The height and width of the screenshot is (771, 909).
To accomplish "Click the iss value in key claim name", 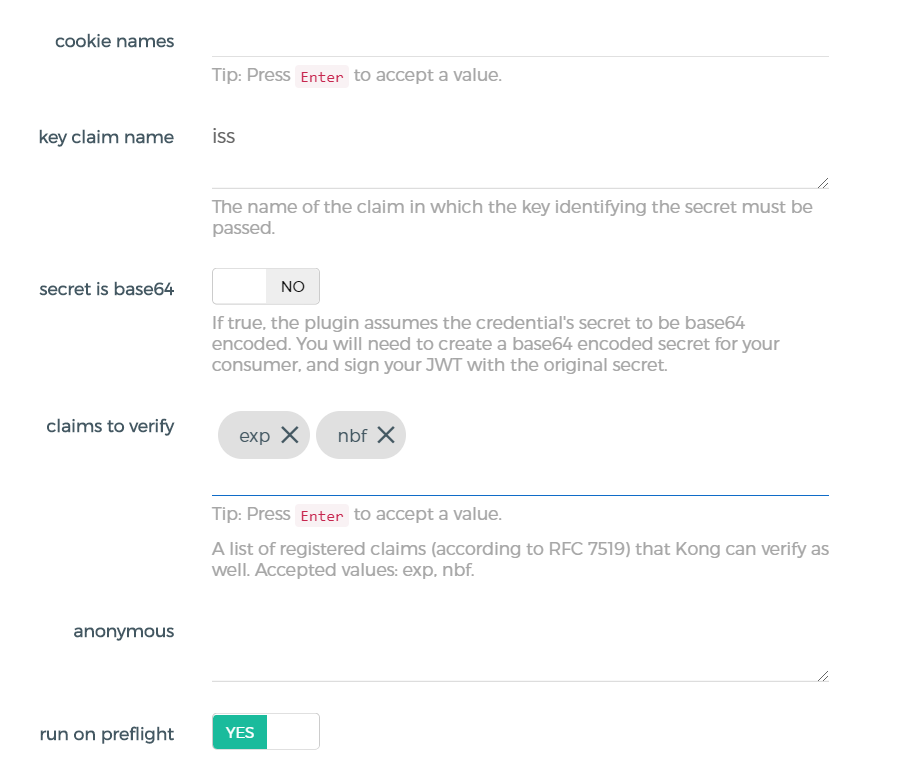I will pos(223,137).
